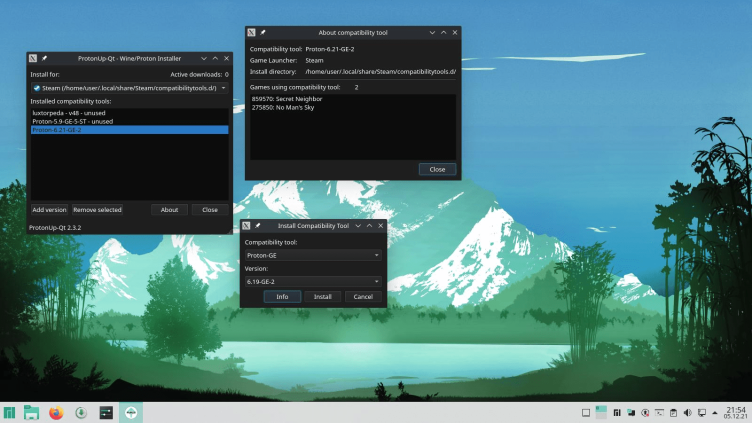Expand the Compatibility tool Proton-GE dropdown
752x423 pixels.
tap(313, 255)
